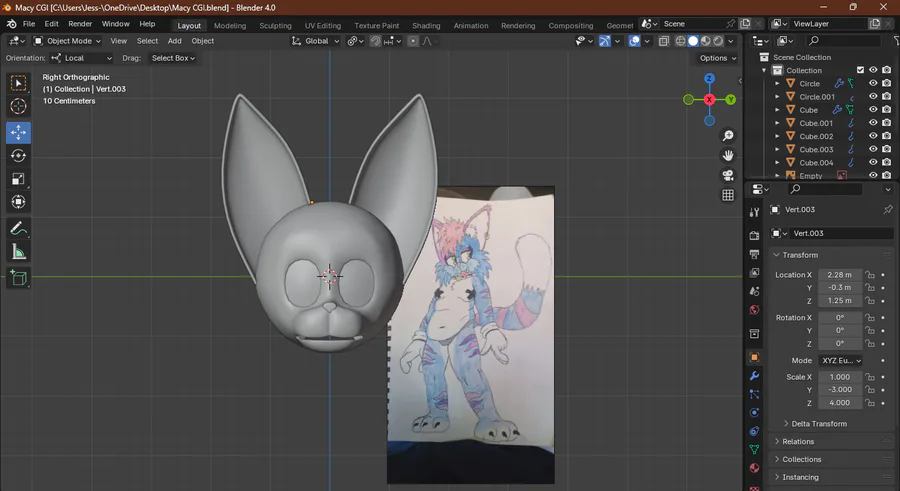Open the Render menu

click(x=80, y=24)
